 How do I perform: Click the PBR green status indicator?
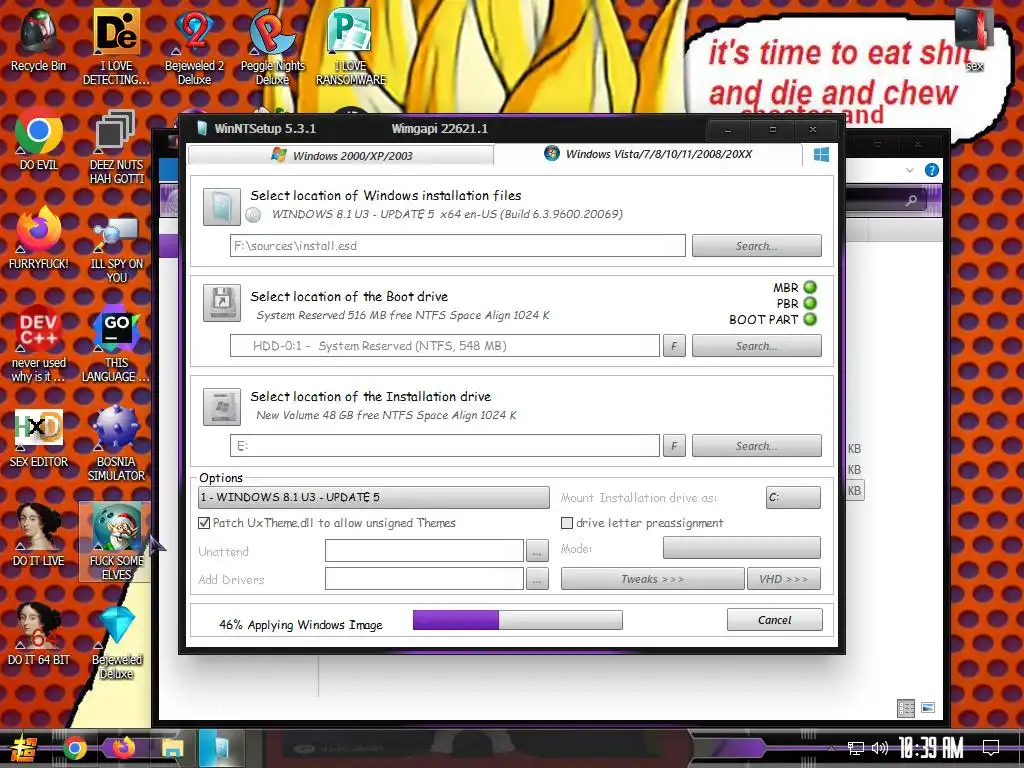810,304
